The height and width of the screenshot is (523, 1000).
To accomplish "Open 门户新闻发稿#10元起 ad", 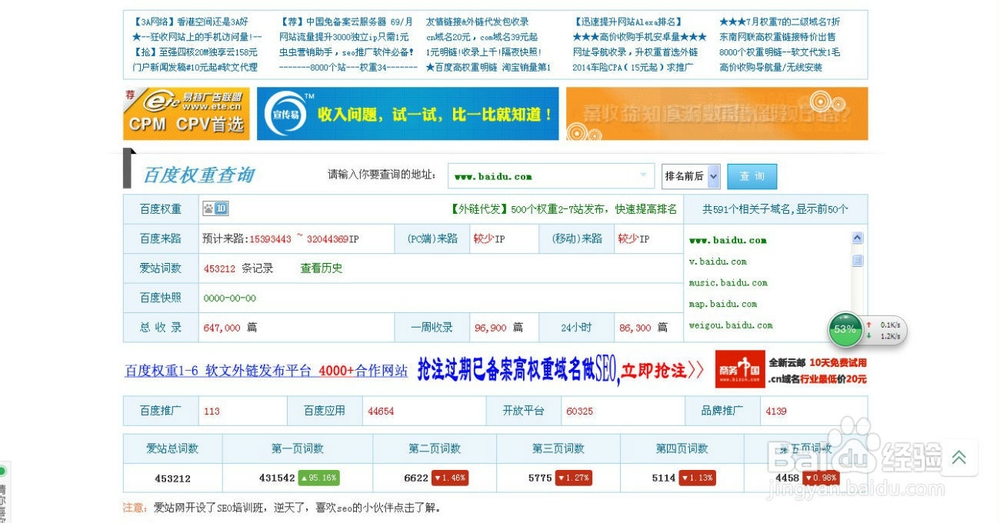I will click(195, 67).
